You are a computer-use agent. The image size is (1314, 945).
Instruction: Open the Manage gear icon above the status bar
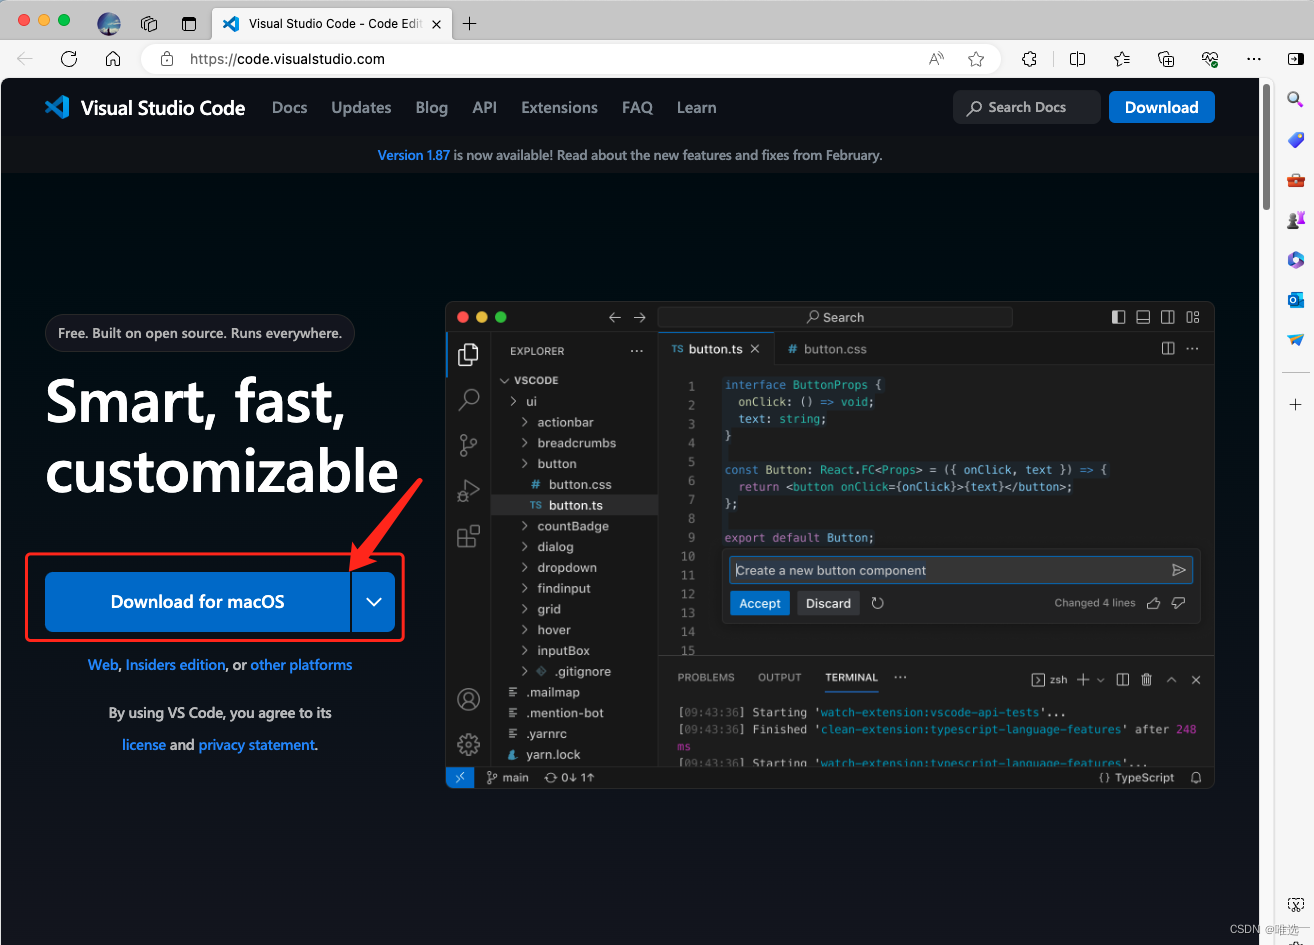click(x=469, y=744)
